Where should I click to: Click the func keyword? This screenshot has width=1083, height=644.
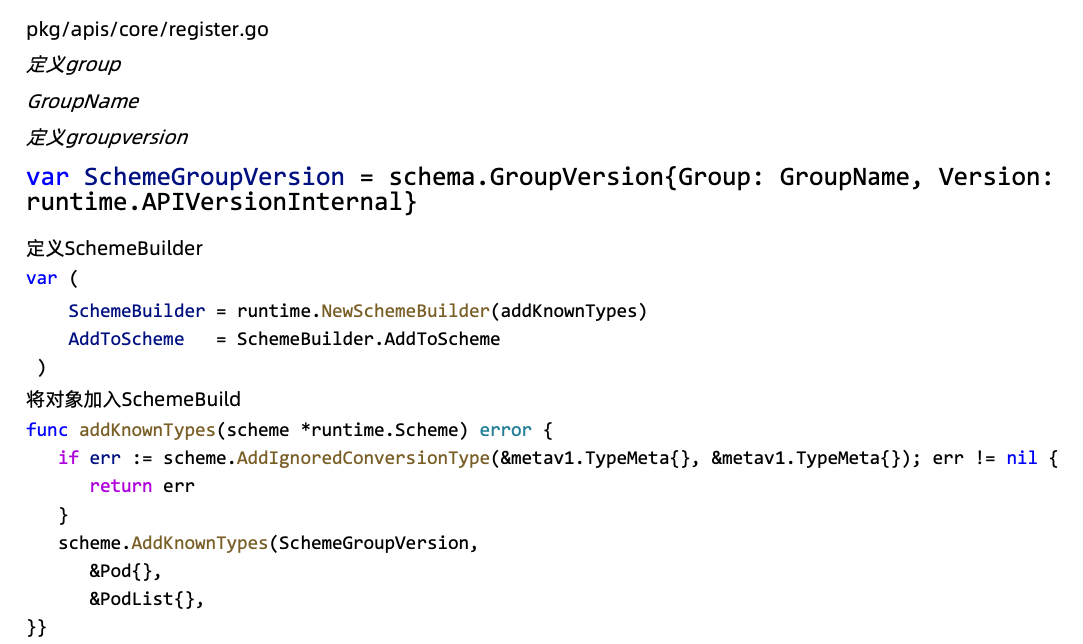tap(47, 430)
